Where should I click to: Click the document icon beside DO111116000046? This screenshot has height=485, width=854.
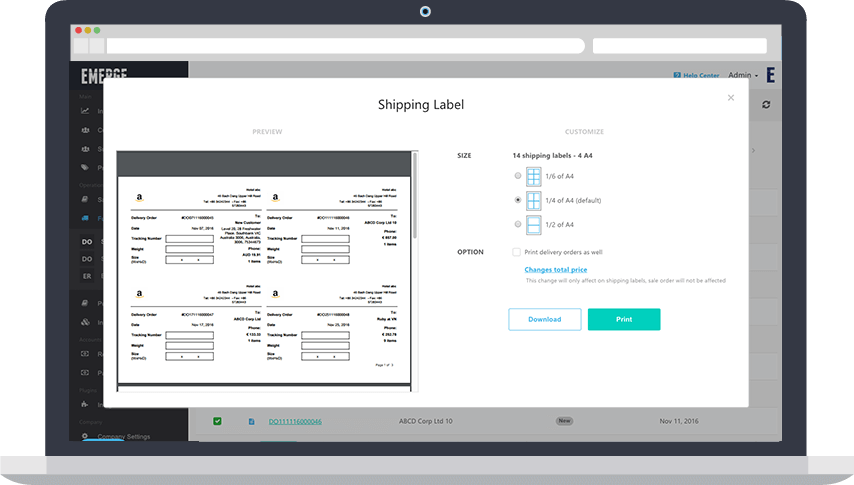pyautogui.click(x=251, y=421)
